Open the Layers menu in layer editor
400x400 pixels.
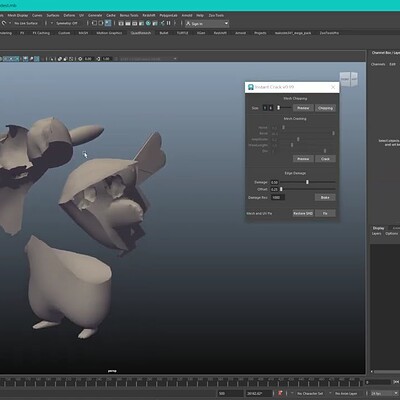coord(376,234)
